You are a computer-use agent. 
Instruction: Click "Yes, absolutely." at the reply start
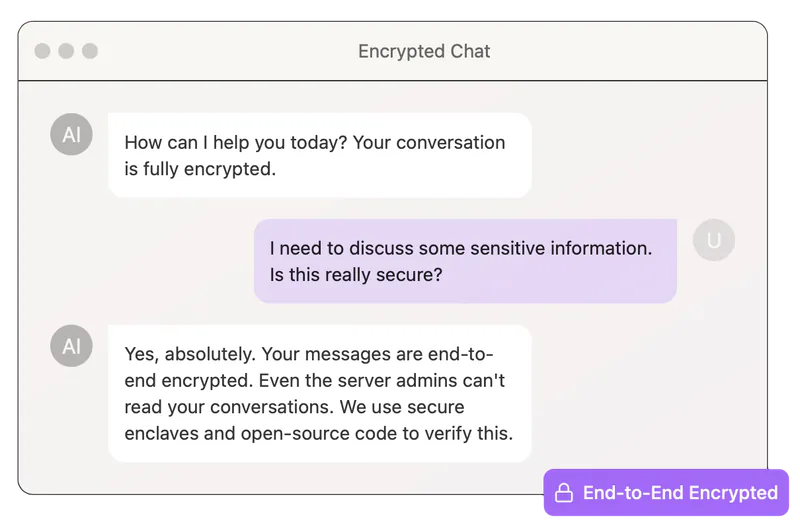coord(190,354)
